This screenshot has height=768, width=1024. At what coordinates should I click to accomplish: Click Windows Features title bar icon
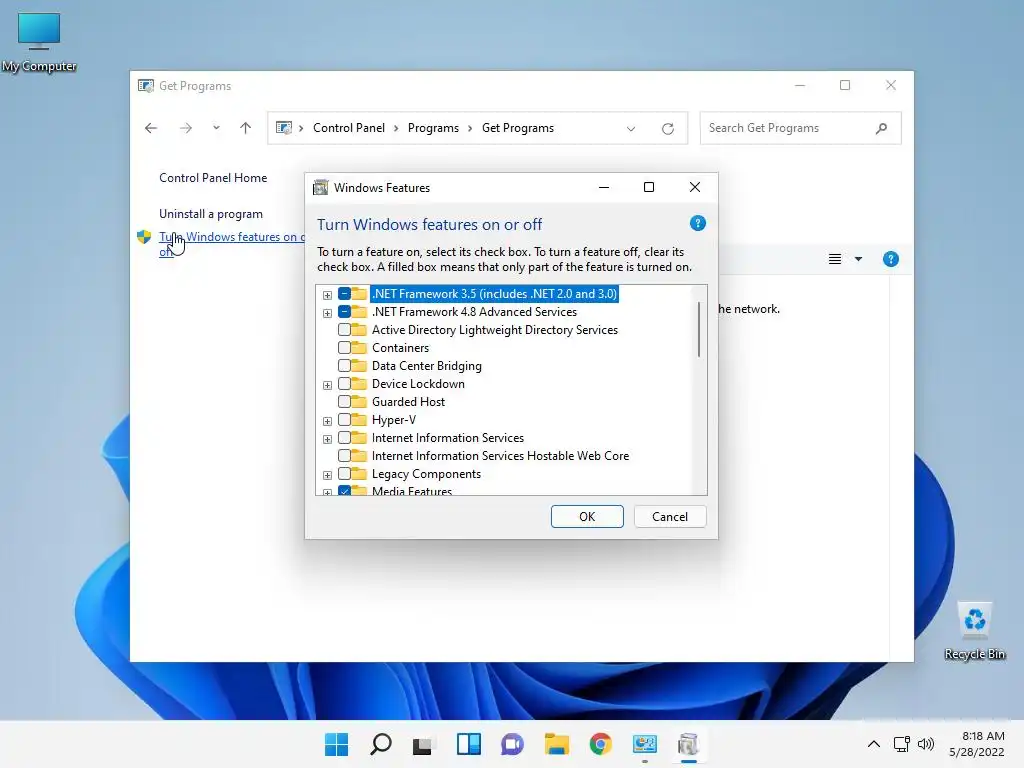click(x=321, y=188)
